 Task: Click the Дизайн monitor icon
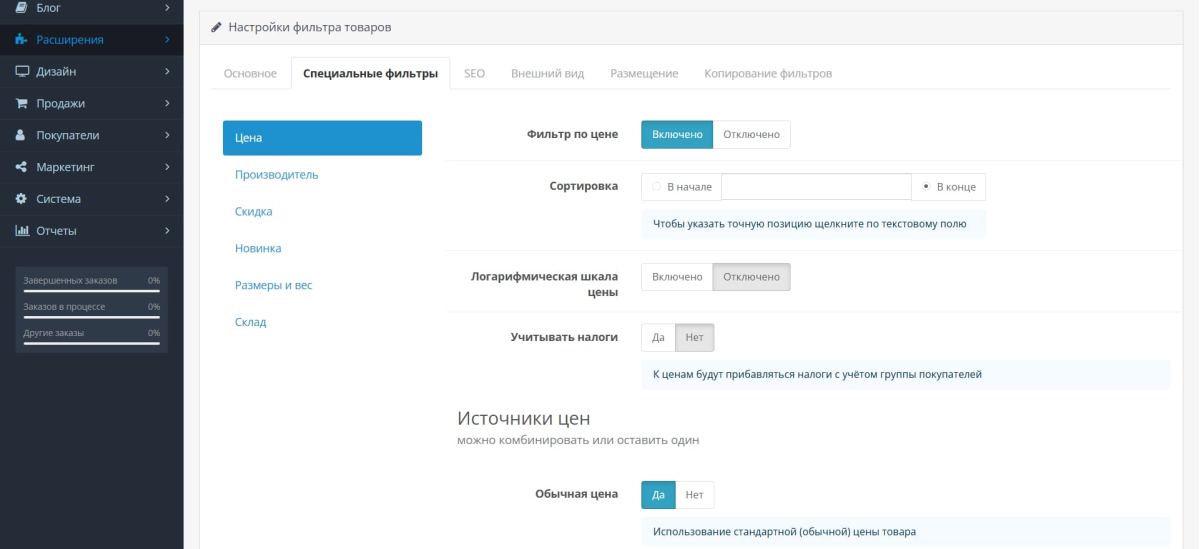click(22, 71)
